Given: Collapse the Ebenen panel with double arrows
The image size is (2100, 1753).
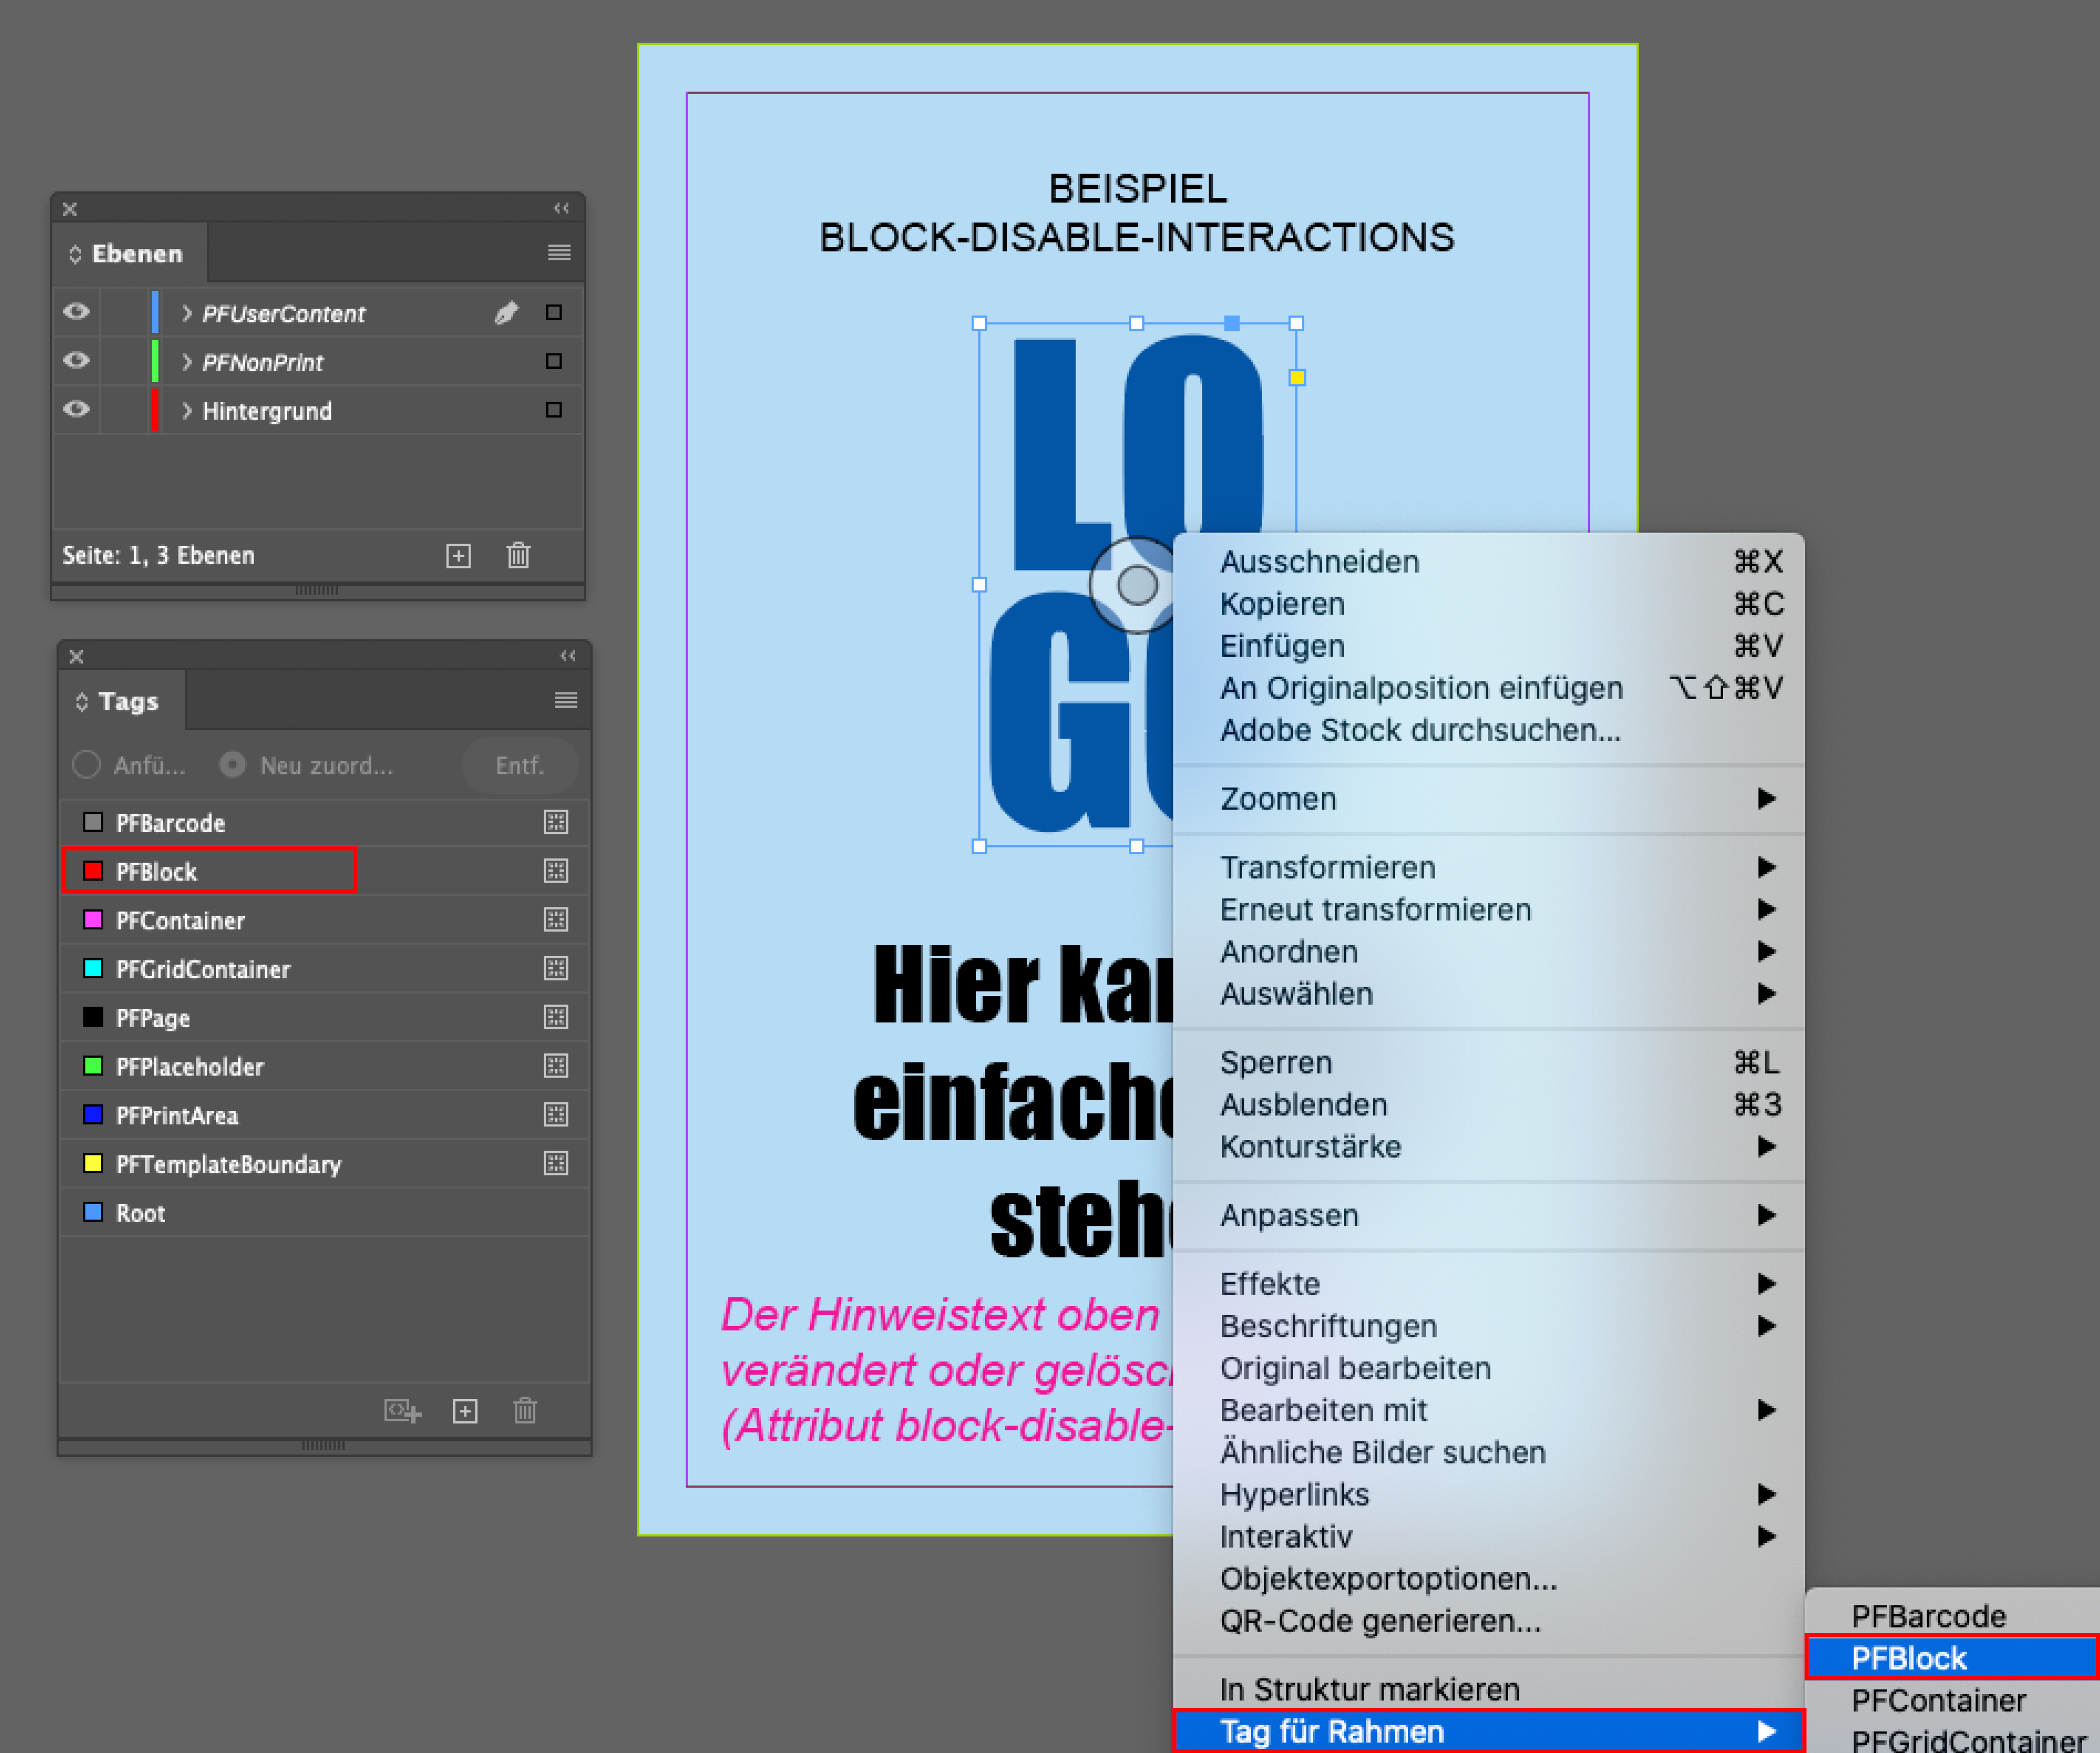Looking at the screenshot, I should click(x=561, y=208).
